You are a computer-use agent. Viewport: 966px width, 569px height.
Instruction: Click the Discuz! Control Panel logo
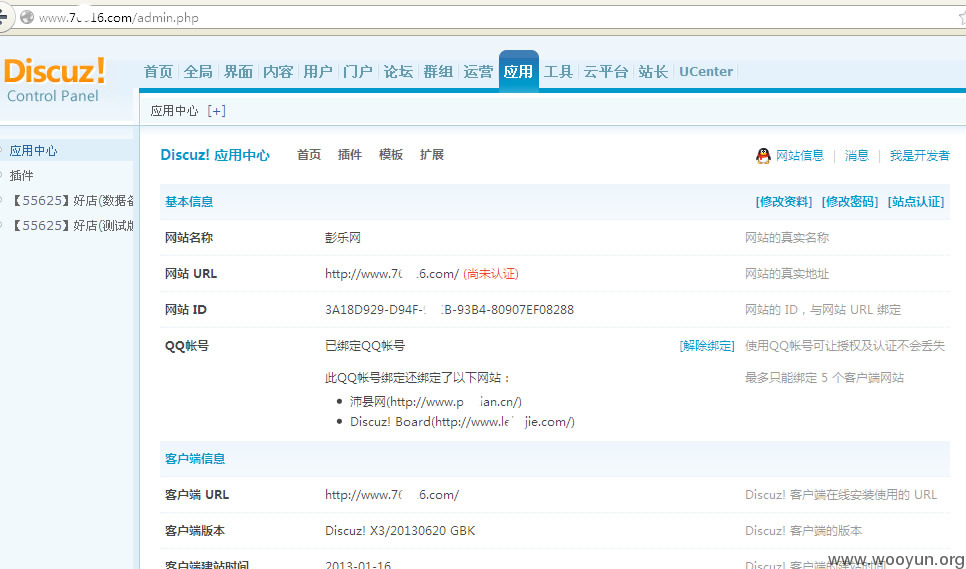click(54, 81)
